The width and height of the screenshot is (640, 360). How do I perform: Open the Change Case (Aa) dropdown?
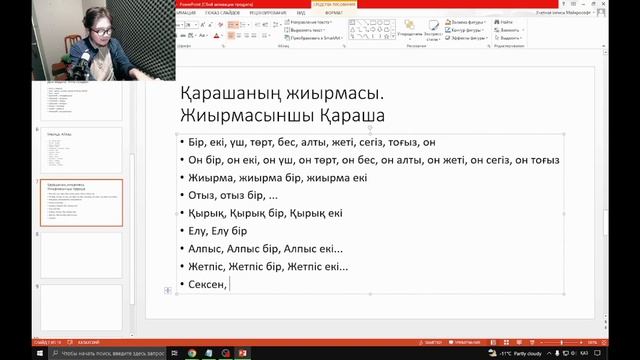(x=203, y=36)
